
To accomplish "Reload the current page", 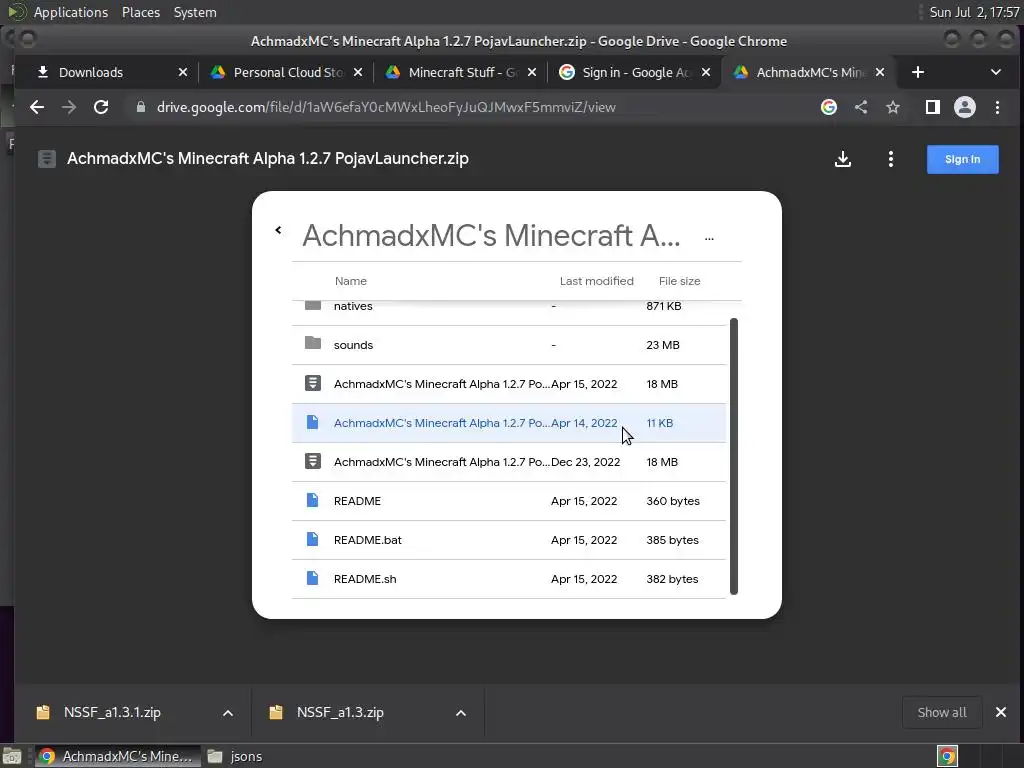I will pos(101,107).
